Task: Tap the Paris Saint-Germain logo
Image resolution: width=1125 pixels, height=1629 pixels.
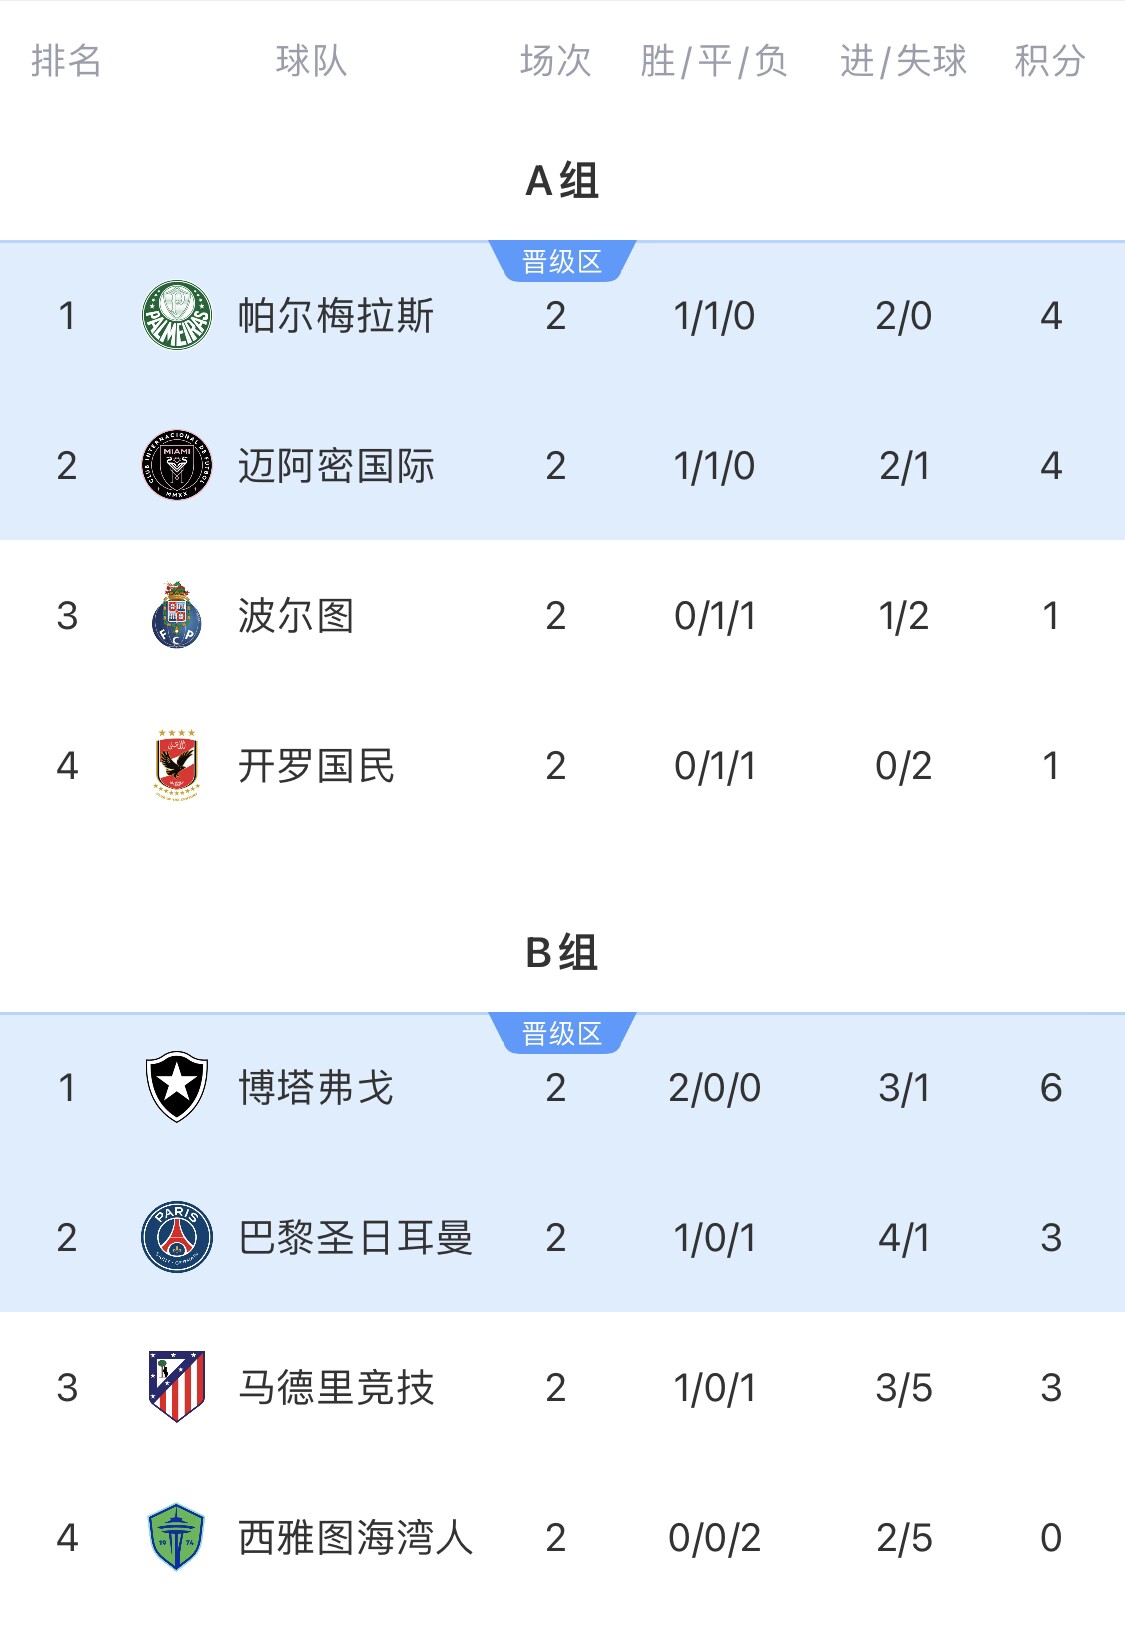Action: point(177,1237)
